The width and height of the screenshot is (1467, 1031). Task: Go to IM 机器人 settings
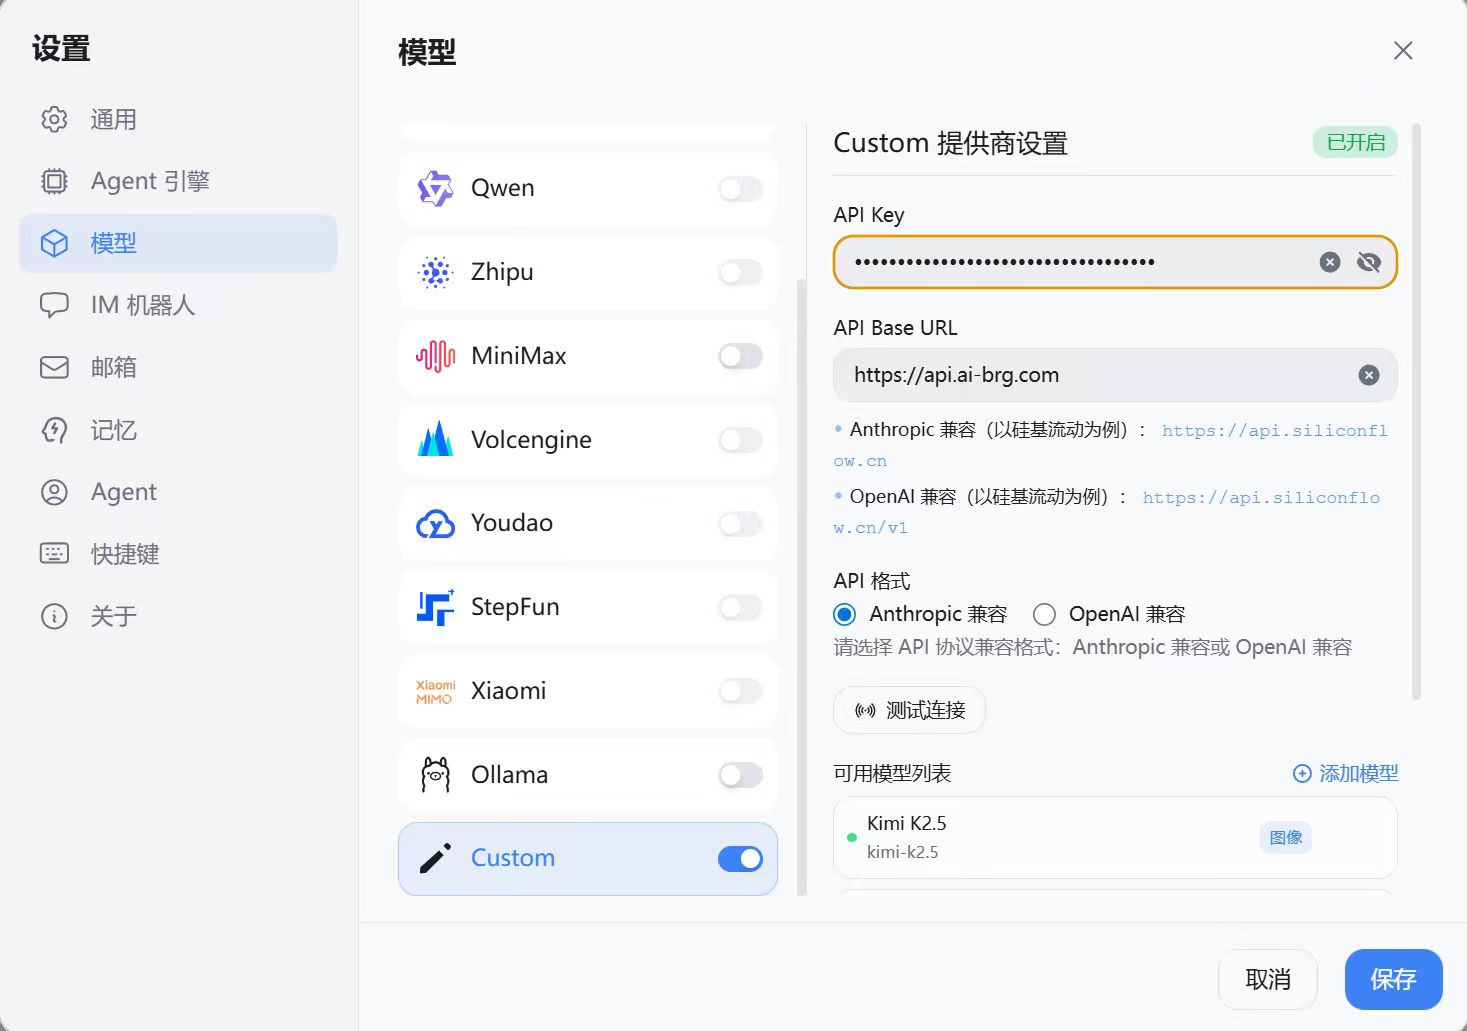point(142,305)
